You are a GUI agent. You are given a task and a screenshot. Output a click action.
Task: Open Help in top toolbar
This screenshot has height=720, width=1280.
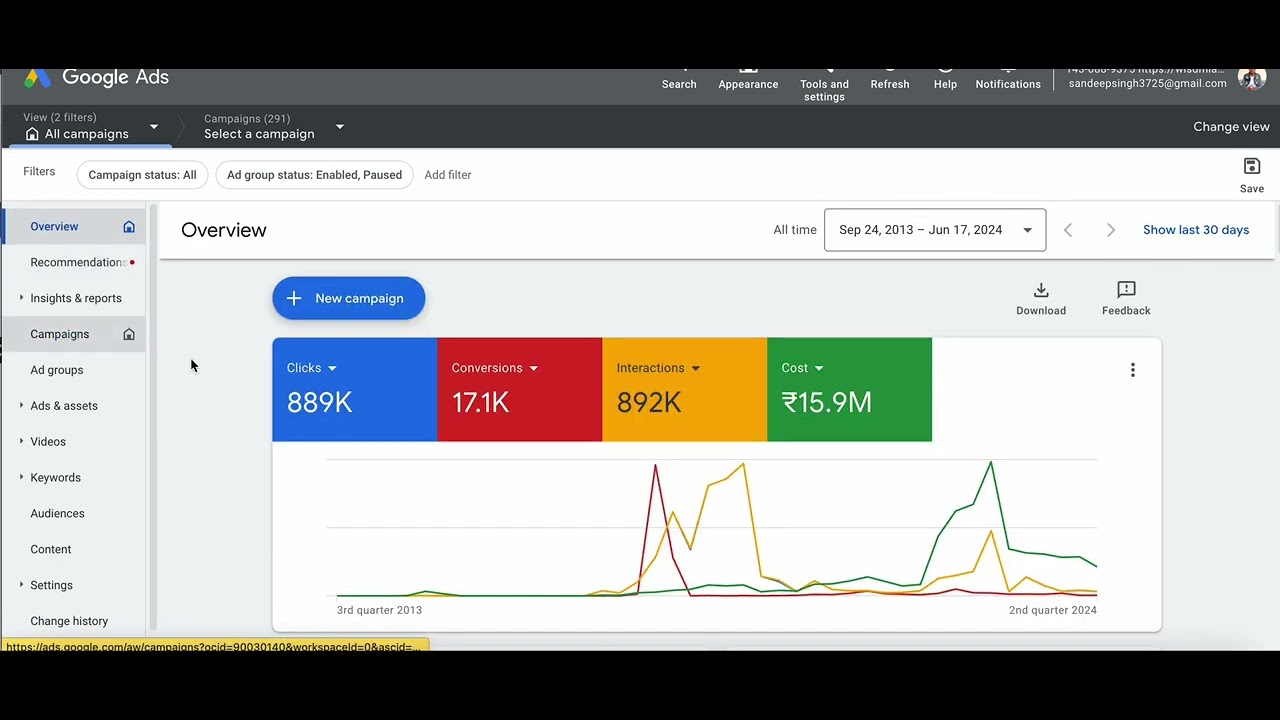(x=945, y=80)
